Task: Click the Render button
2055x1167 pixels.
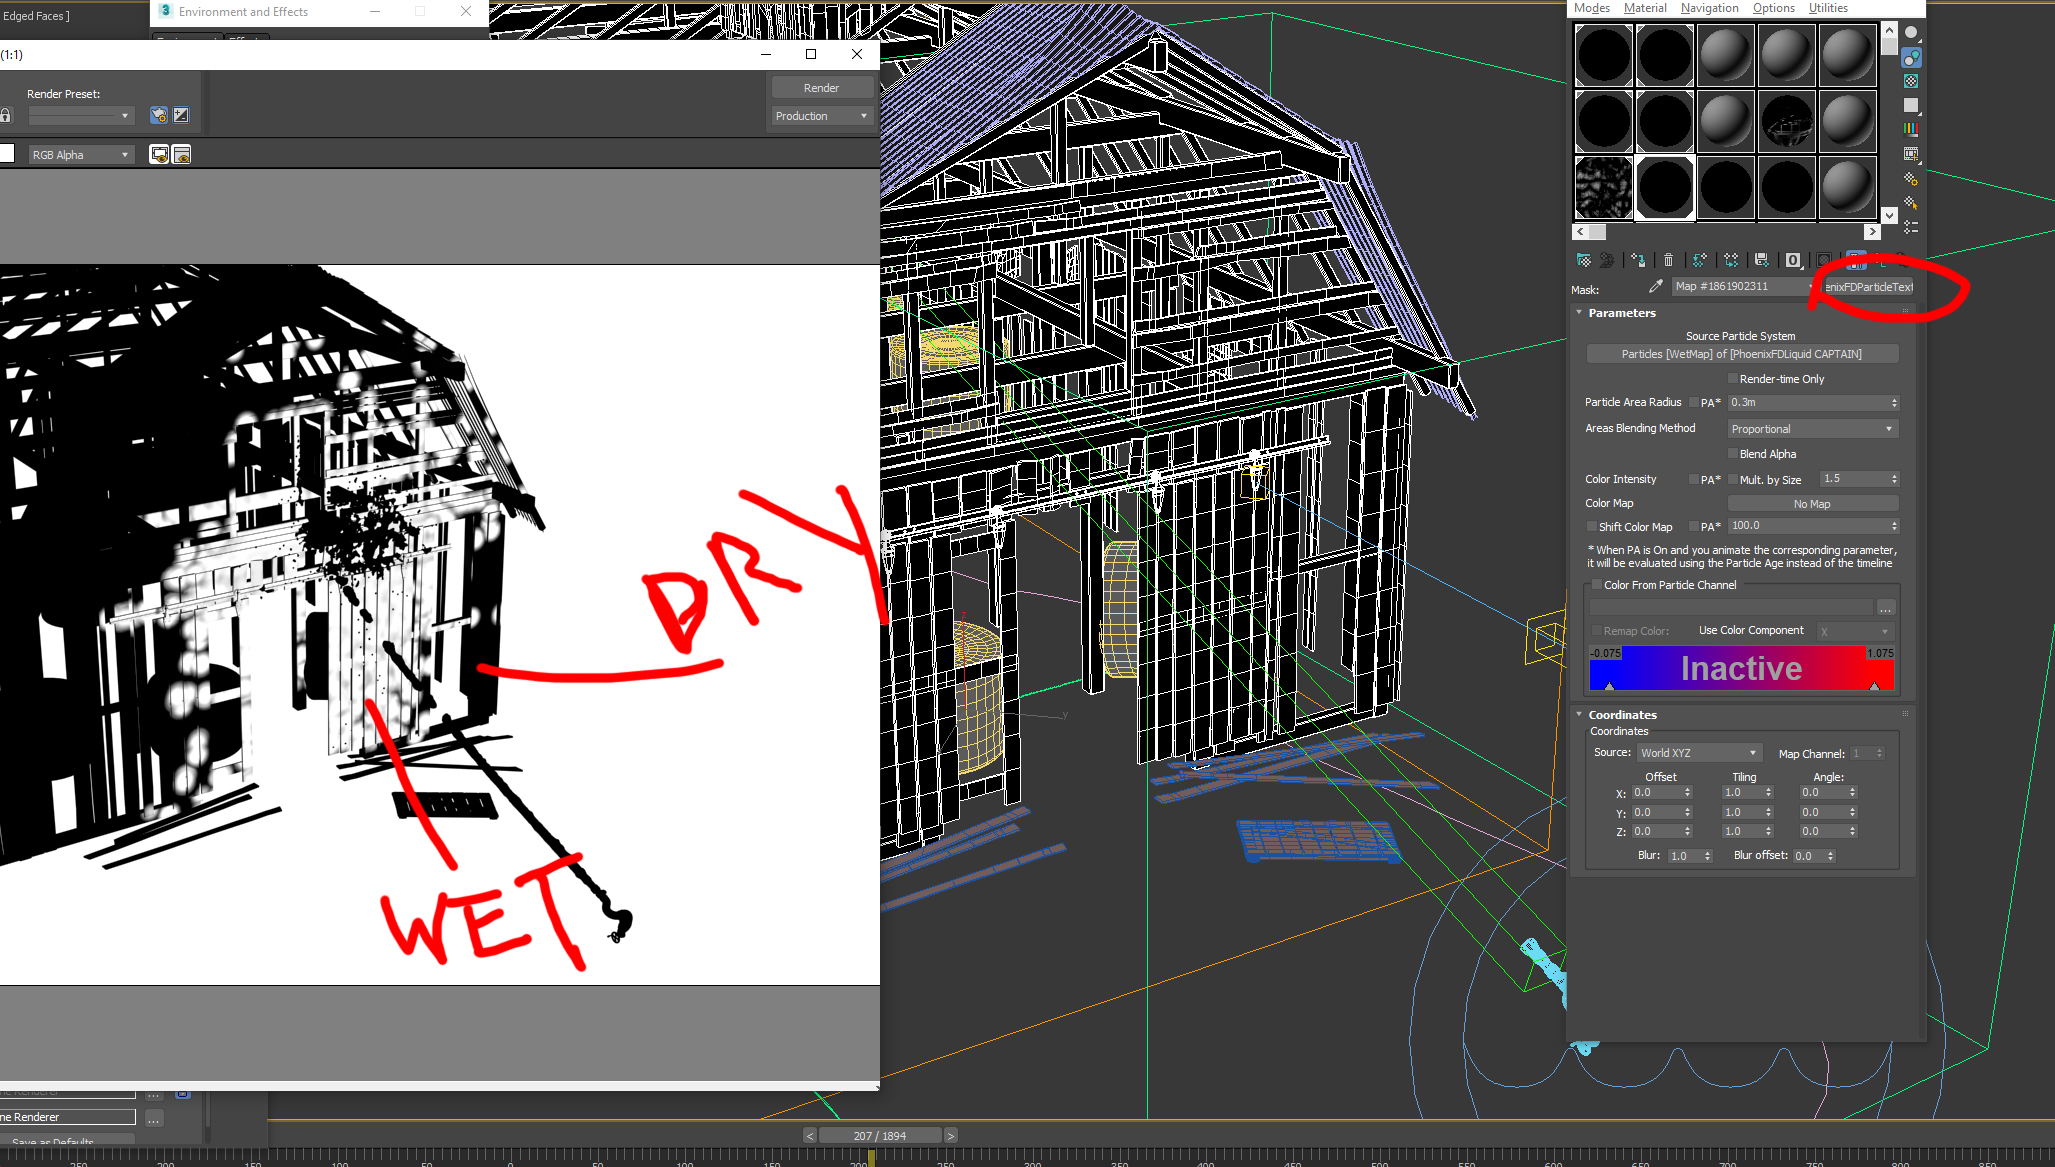Action: pos(821,88)
